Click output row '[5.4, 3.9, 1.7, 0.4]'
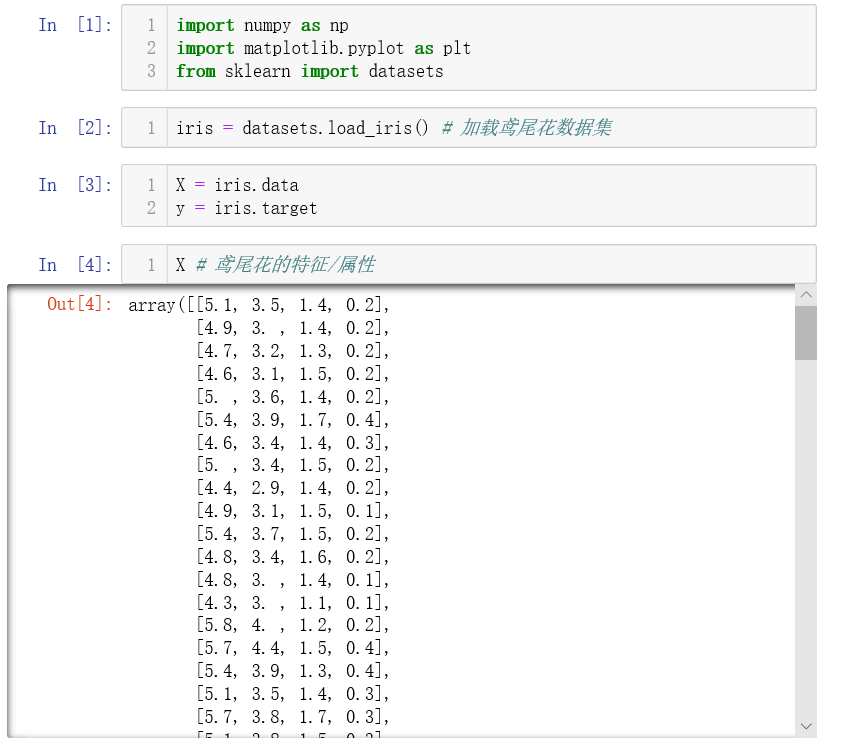 (x=292, y=420)
